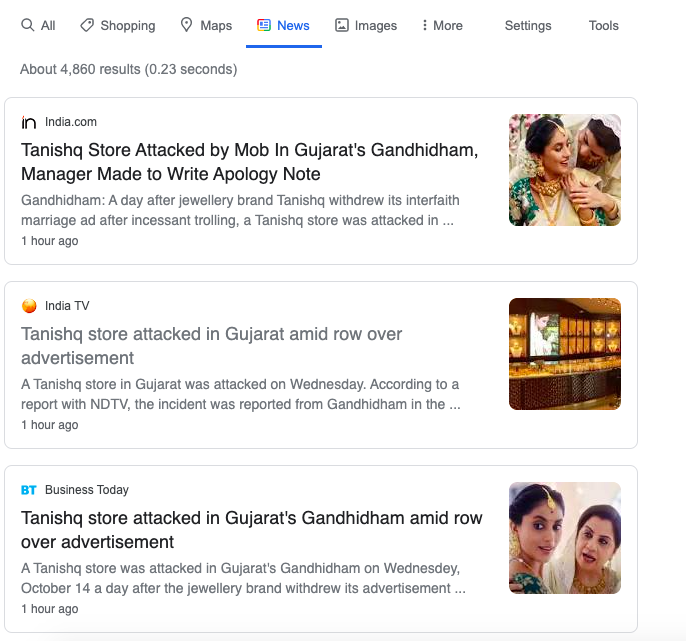This screenshot has width=686, height=641.
Task: Click the India.com couple thumbnail image
Action: click(565, 170)
